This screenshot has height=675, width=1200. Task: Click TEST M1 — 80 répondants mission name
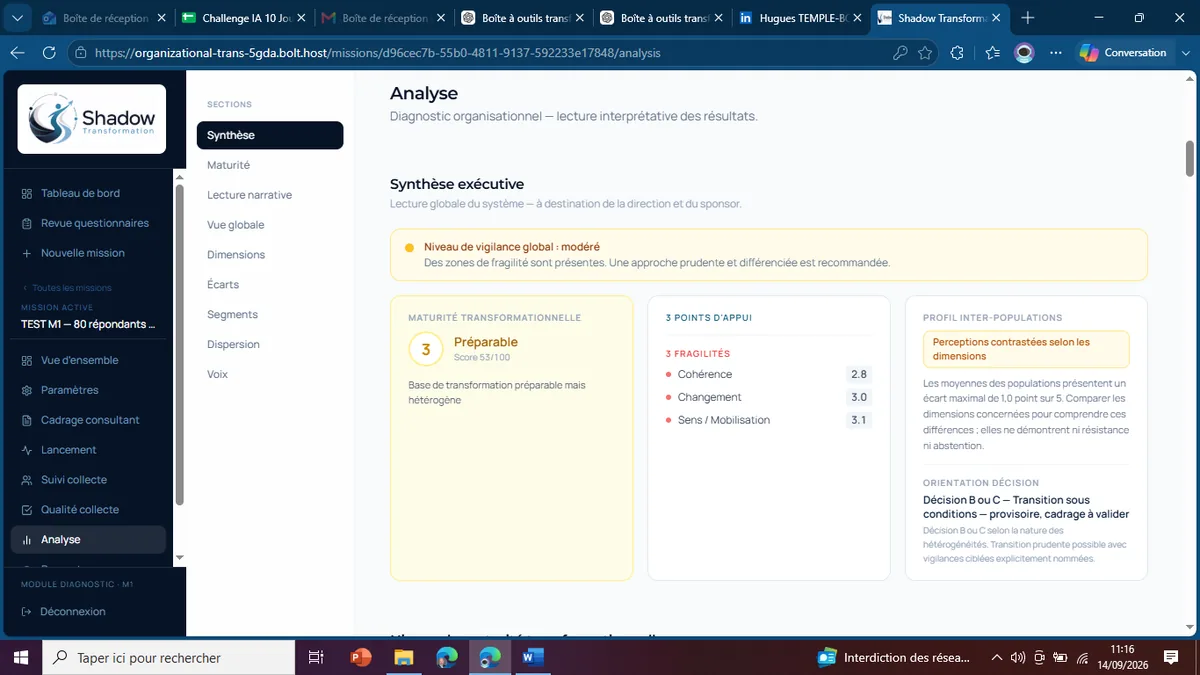click(88, 324)
